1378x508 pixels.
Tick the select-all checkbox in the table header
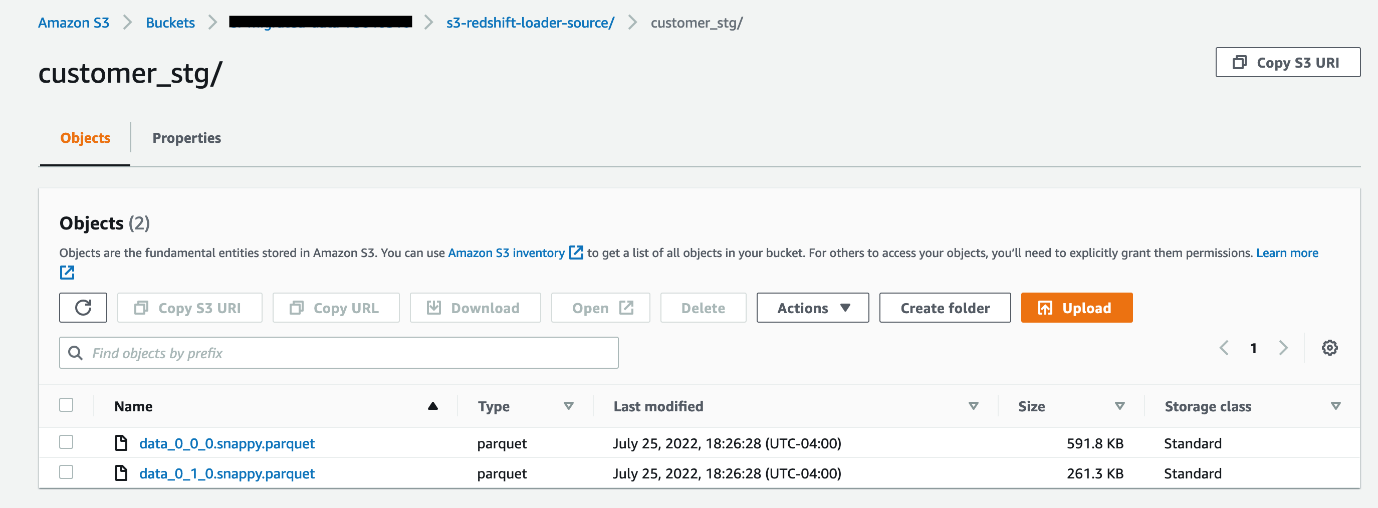coord(66,405)
